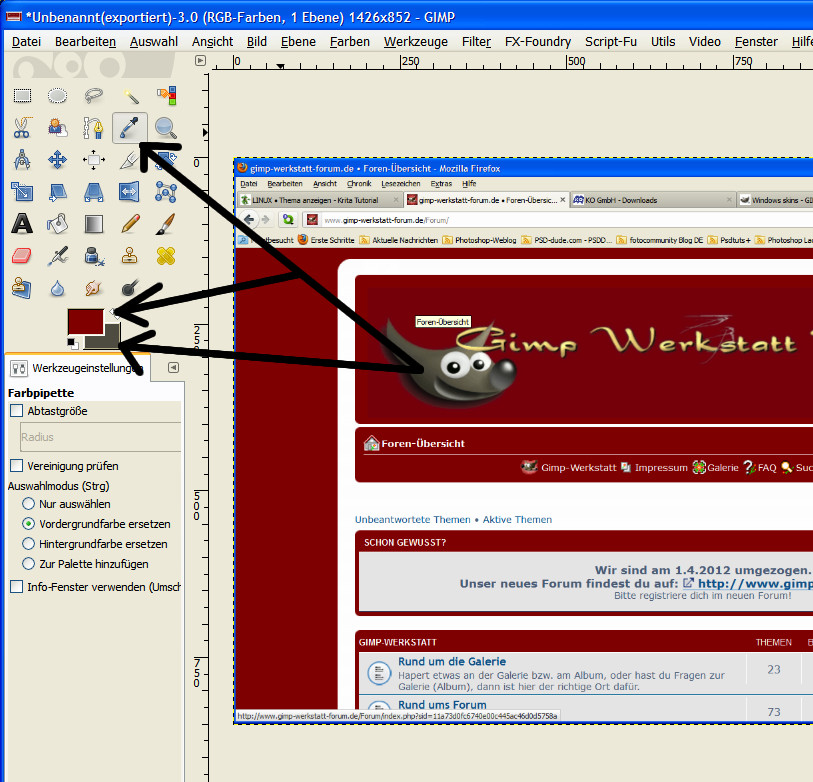Viewport: 813px width, 782px height.
Task: Select the Airbrush tool
Action: [x=57, y=256]
